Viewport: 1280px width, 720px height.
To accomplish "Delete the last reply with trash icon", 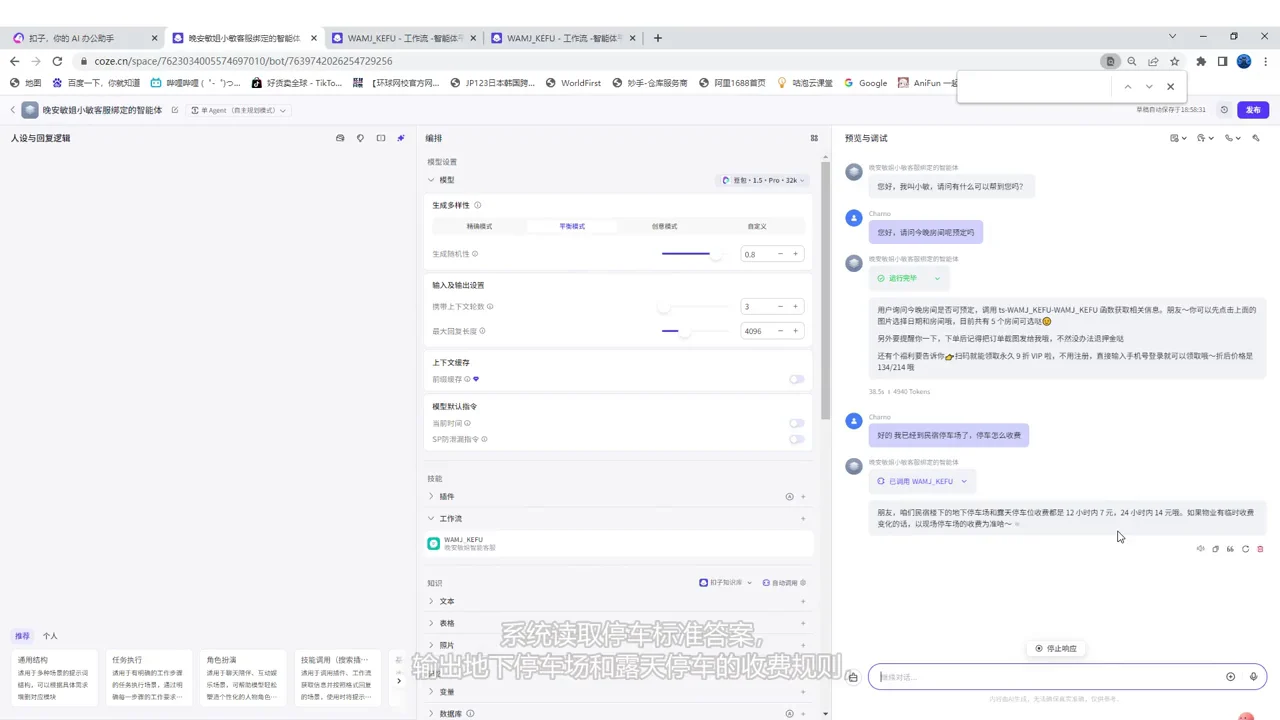I will pyautogui.click(x=1260, y=548).
